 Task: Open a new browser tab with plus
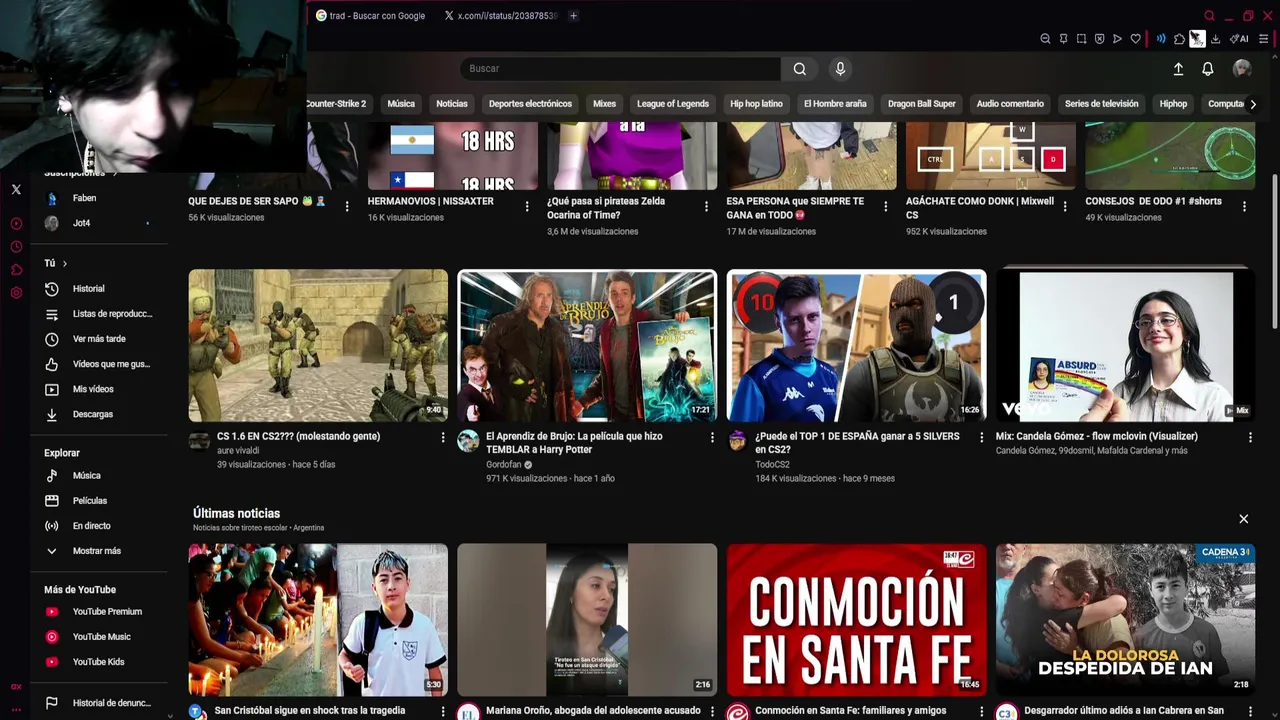[573, 16]
